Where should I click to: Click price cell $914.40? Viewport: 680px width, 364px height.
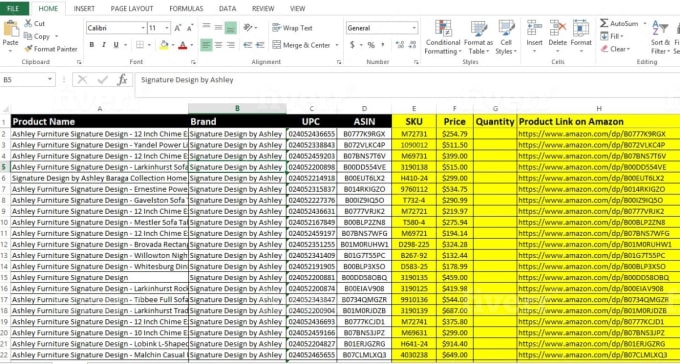click(x=455, y=344)
